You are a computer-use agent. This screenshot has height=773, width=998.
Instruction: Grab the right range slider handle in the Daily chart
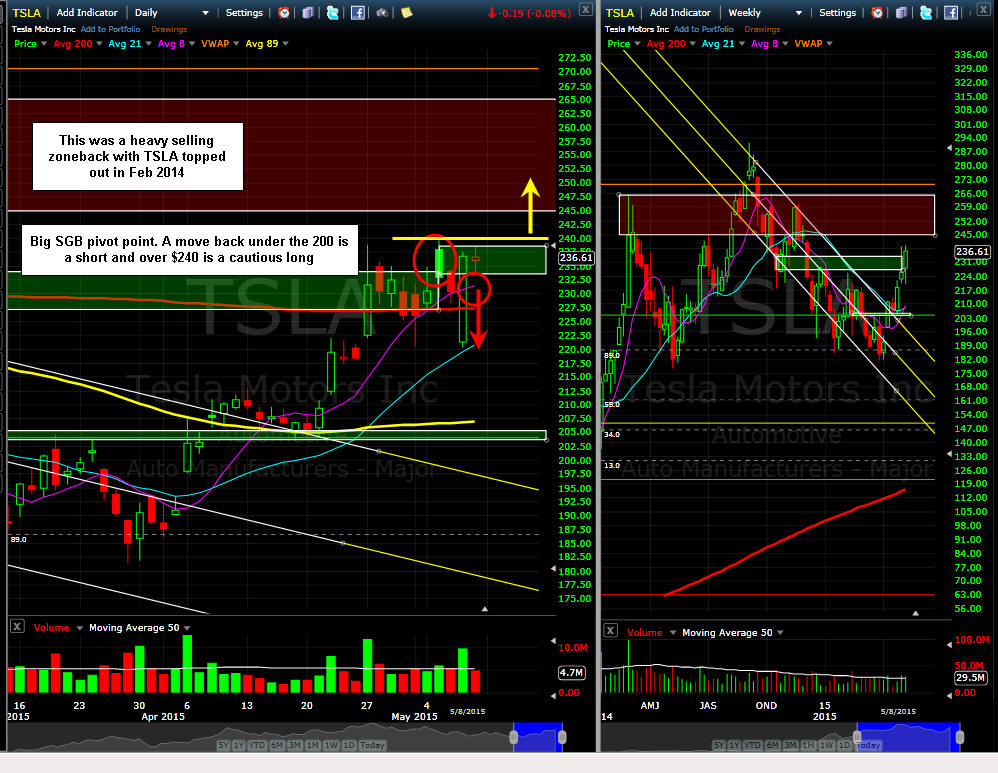click(562, 737)
